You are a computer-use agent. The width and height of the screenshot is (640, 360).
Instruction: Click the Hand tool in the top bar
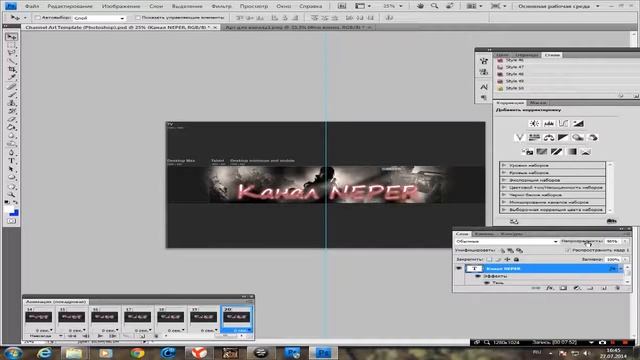click(x=420, y=6)
